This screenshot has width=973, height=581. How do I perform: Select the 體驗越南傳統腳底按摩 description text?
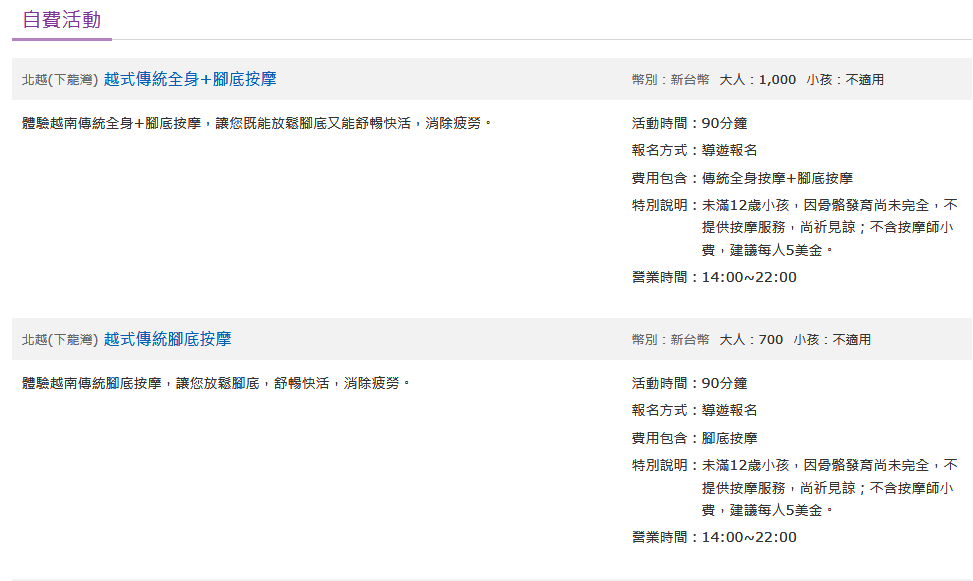[216, 383]
